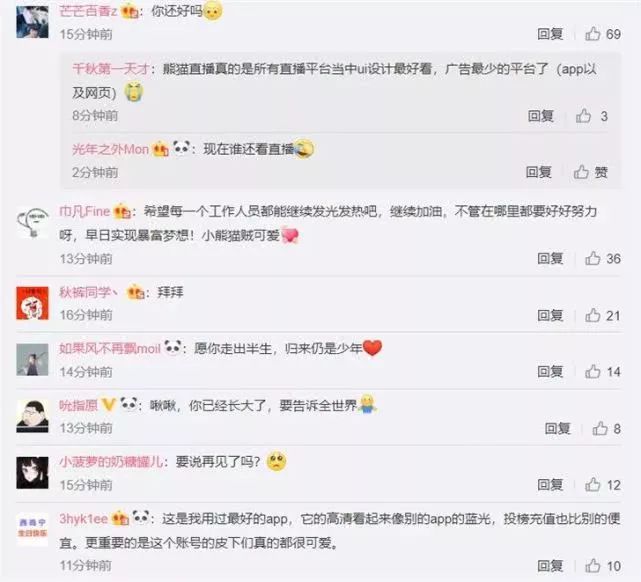Open 秋裤同学's red avatar picture
641x582 pixels.
(x=32, y=303)
